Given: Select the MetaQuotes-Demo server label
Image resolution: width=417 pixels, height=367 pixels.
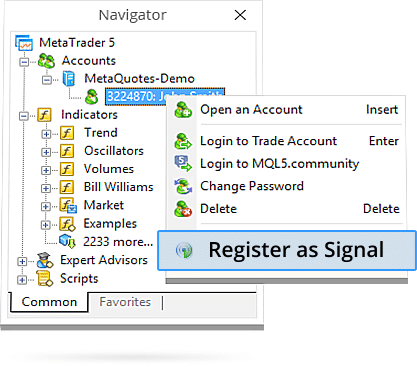Looking at the screenshot, I should (139, 79).
